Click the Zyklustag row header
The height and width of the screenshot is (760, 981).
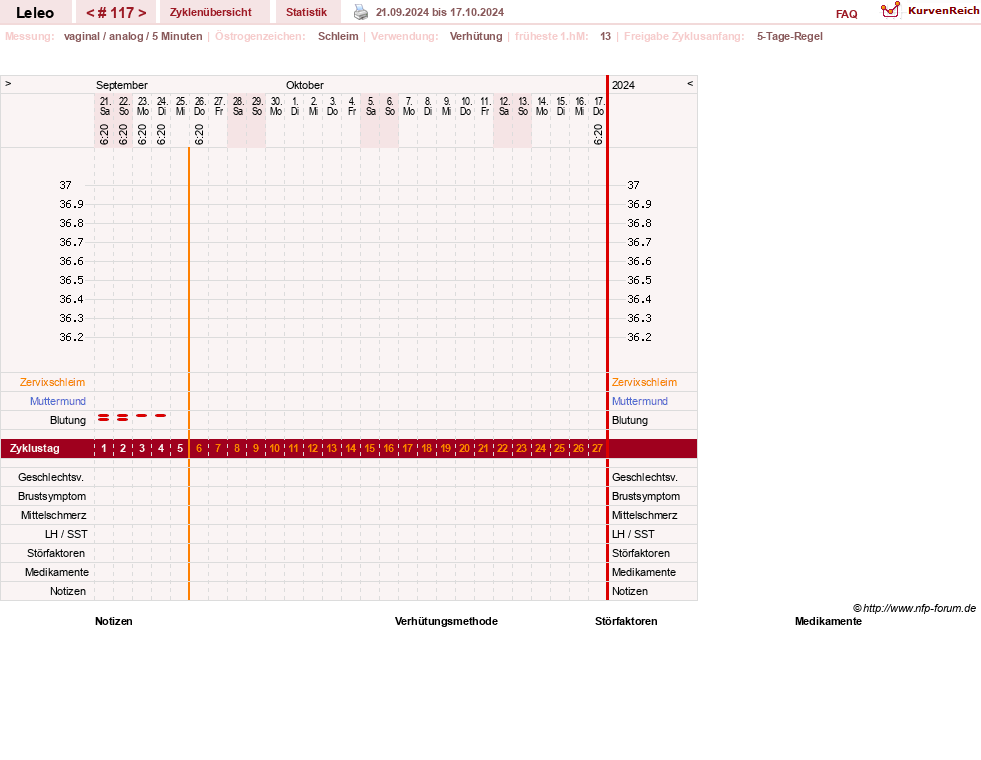tap(35, 448)
